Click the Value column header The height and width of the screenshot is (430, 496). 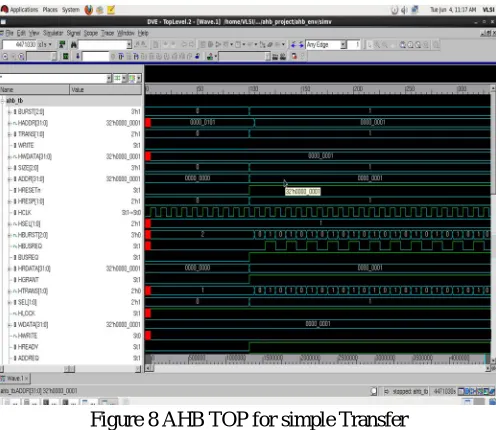click(106, 90)
